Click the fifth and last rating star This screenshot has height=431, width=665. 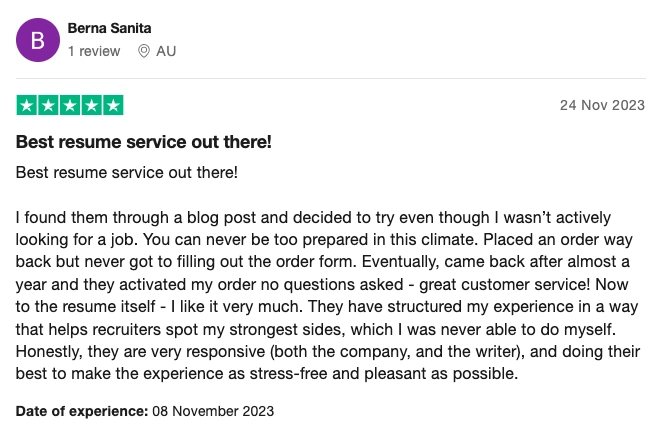tap(113, 105)
